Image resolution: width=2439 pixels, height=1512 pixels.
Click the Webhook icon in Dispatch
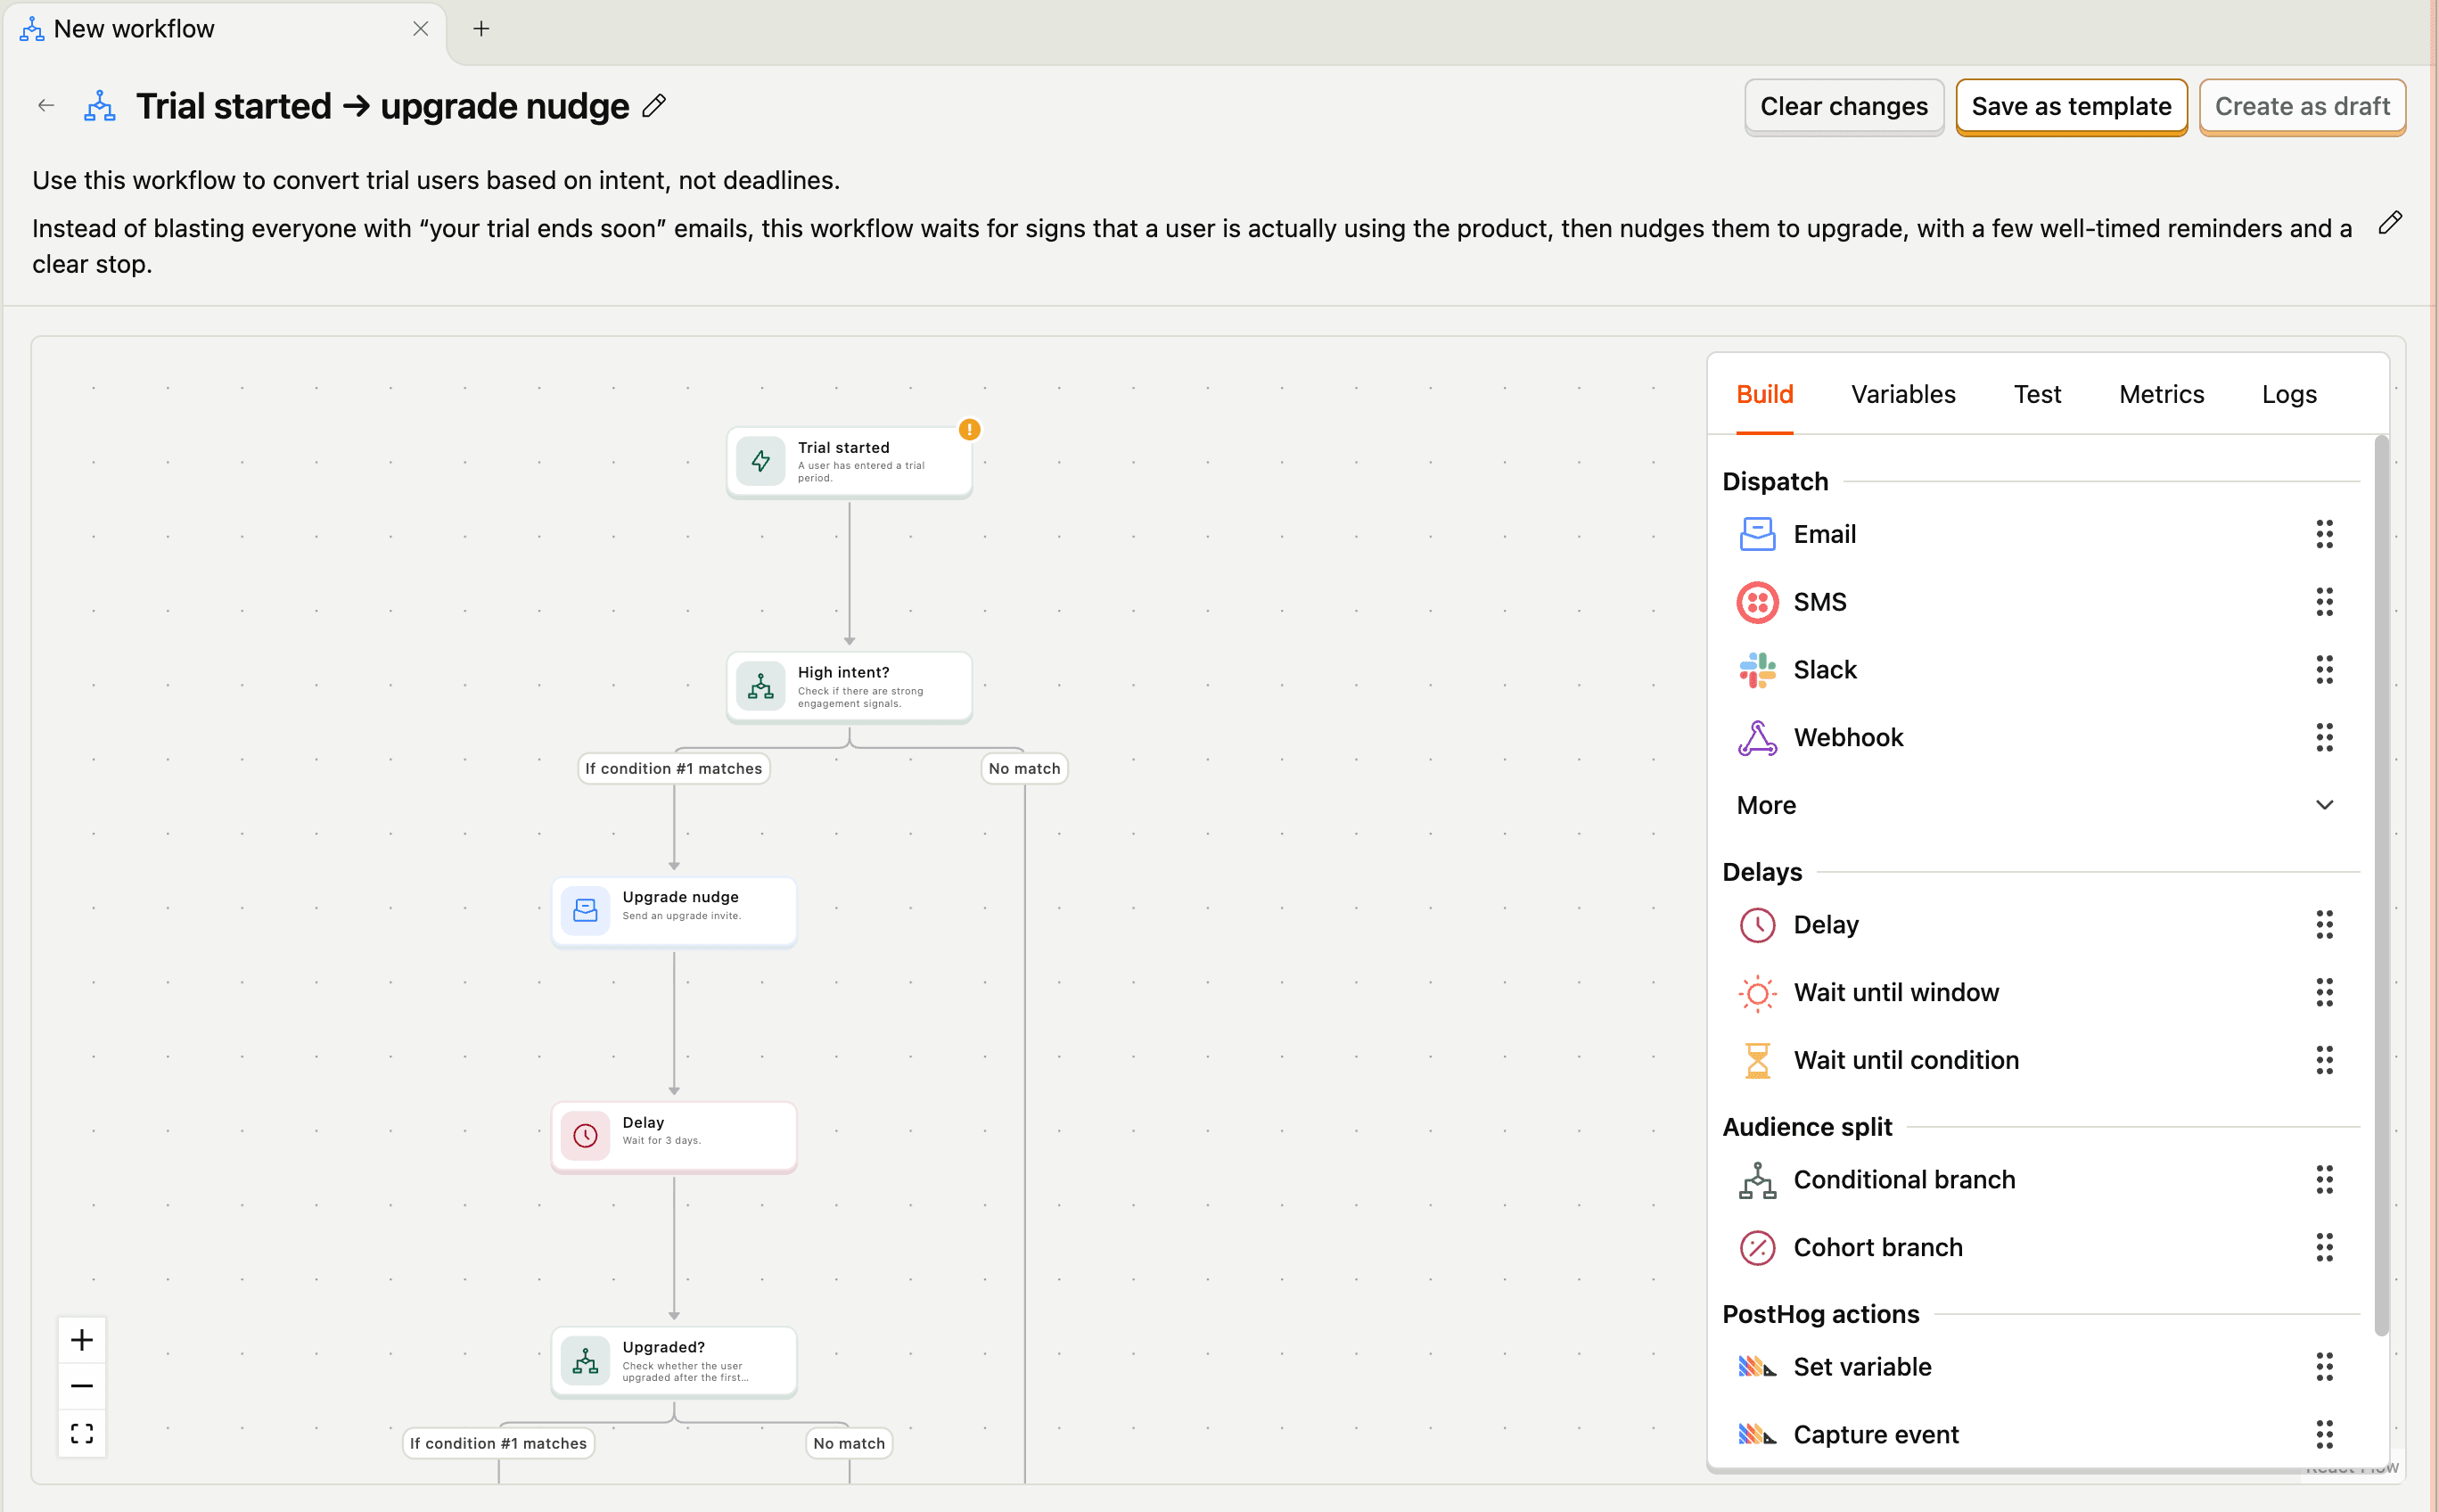pos(1756,738)
